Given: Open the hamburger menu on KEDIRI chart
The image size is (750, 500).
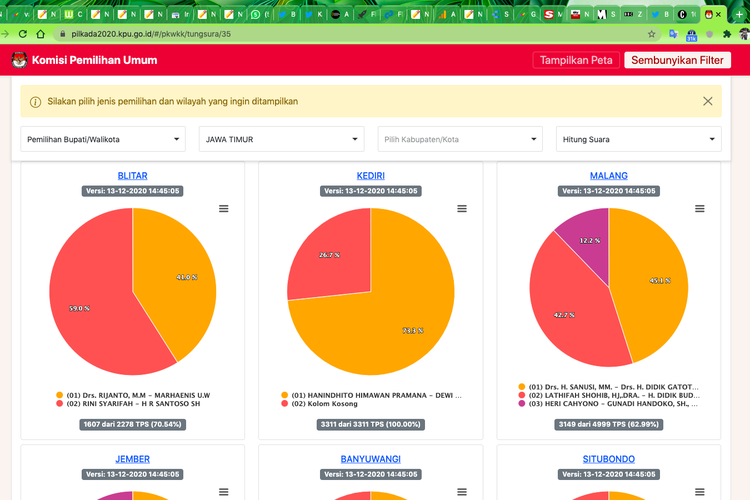Looking at the screenshot, I should pyautogui.click(x=462, y=208).
